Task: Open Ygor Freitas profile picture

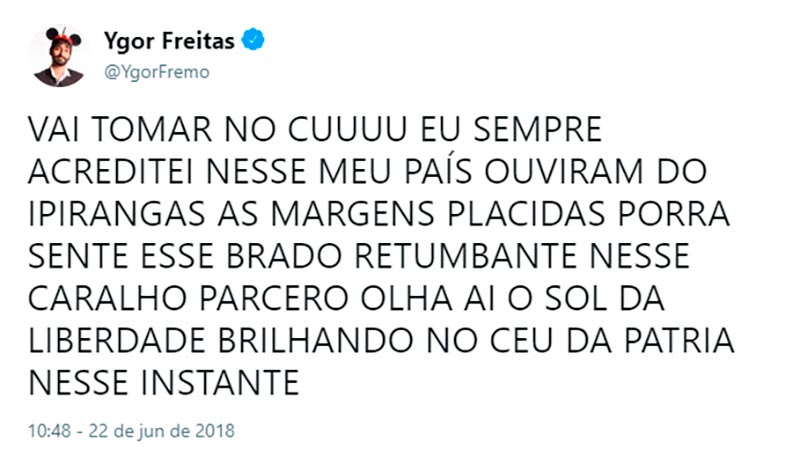Action: pyautogui.click(x=58, y=56)
